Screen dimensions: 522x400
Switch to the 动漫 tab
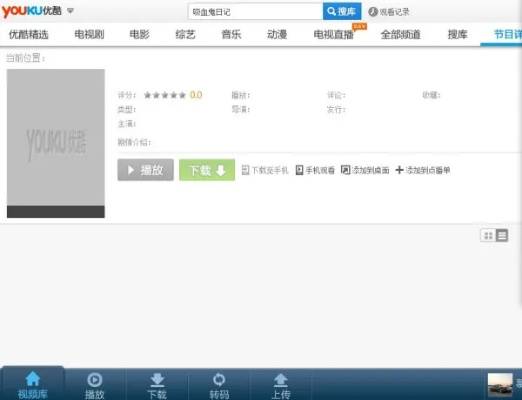point(277,34)
